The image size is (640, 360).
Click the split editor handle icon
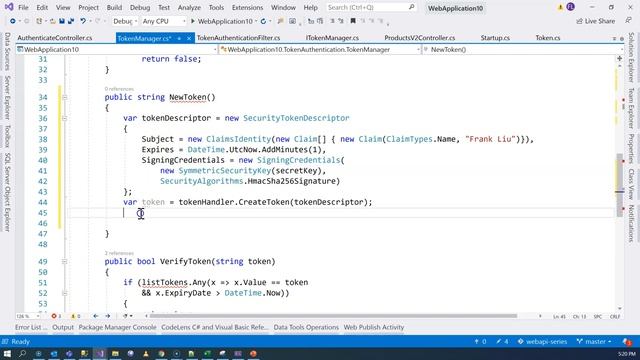click(x=620, y=59)
